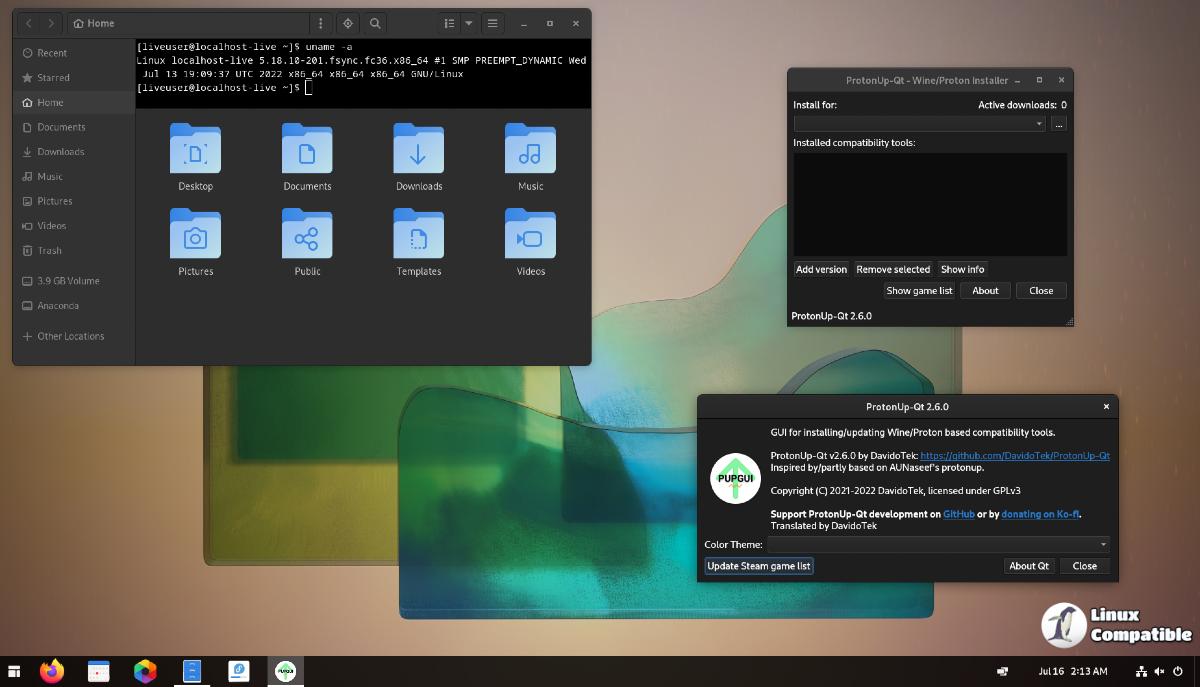Open the Music folder icon

click(x=530, y=151)
